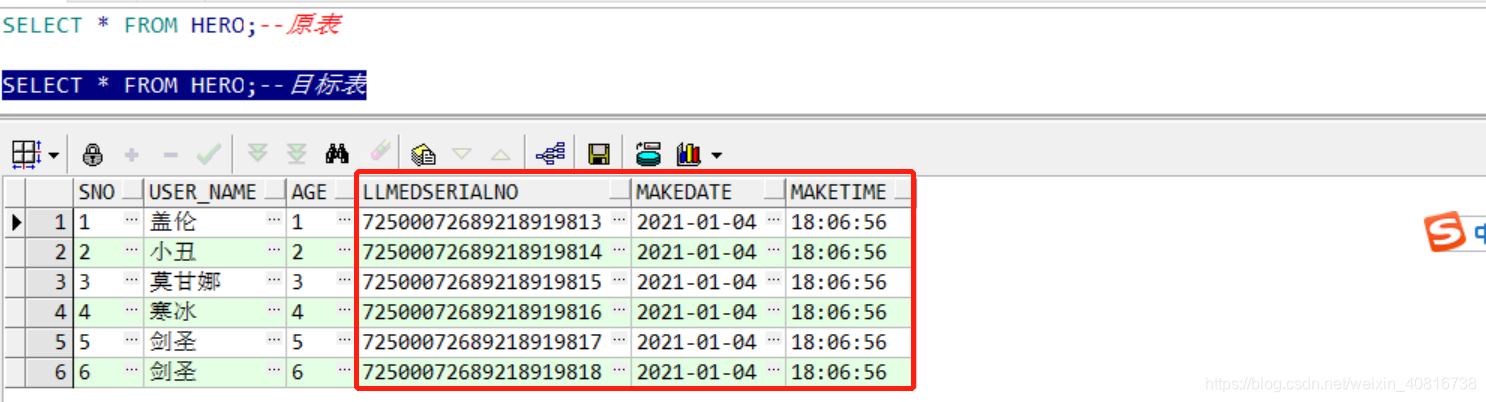The height and width of the screenshot is (402, 1486).
Task: Select row 6 via its row number
Action: click(x=49, y=372)
